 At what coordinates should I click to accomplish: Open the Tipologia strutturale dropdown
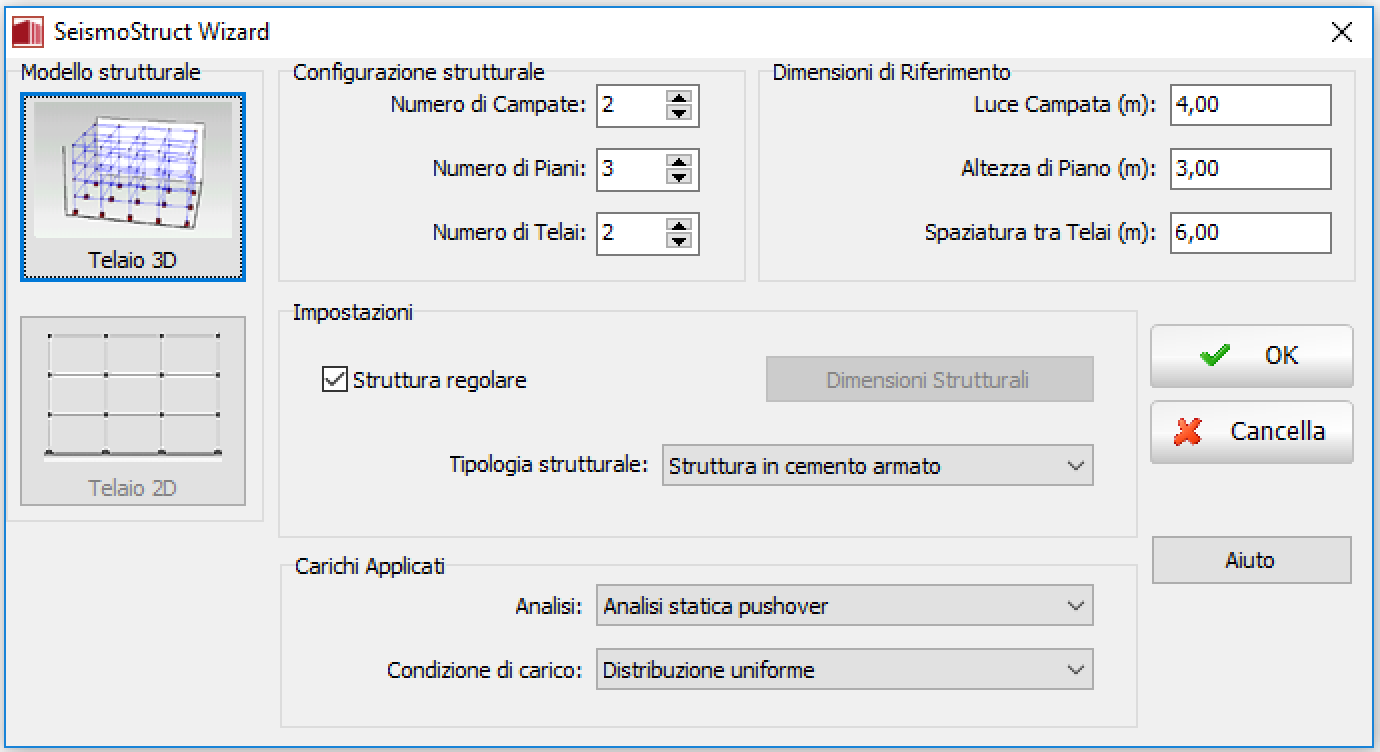[877, 466]
